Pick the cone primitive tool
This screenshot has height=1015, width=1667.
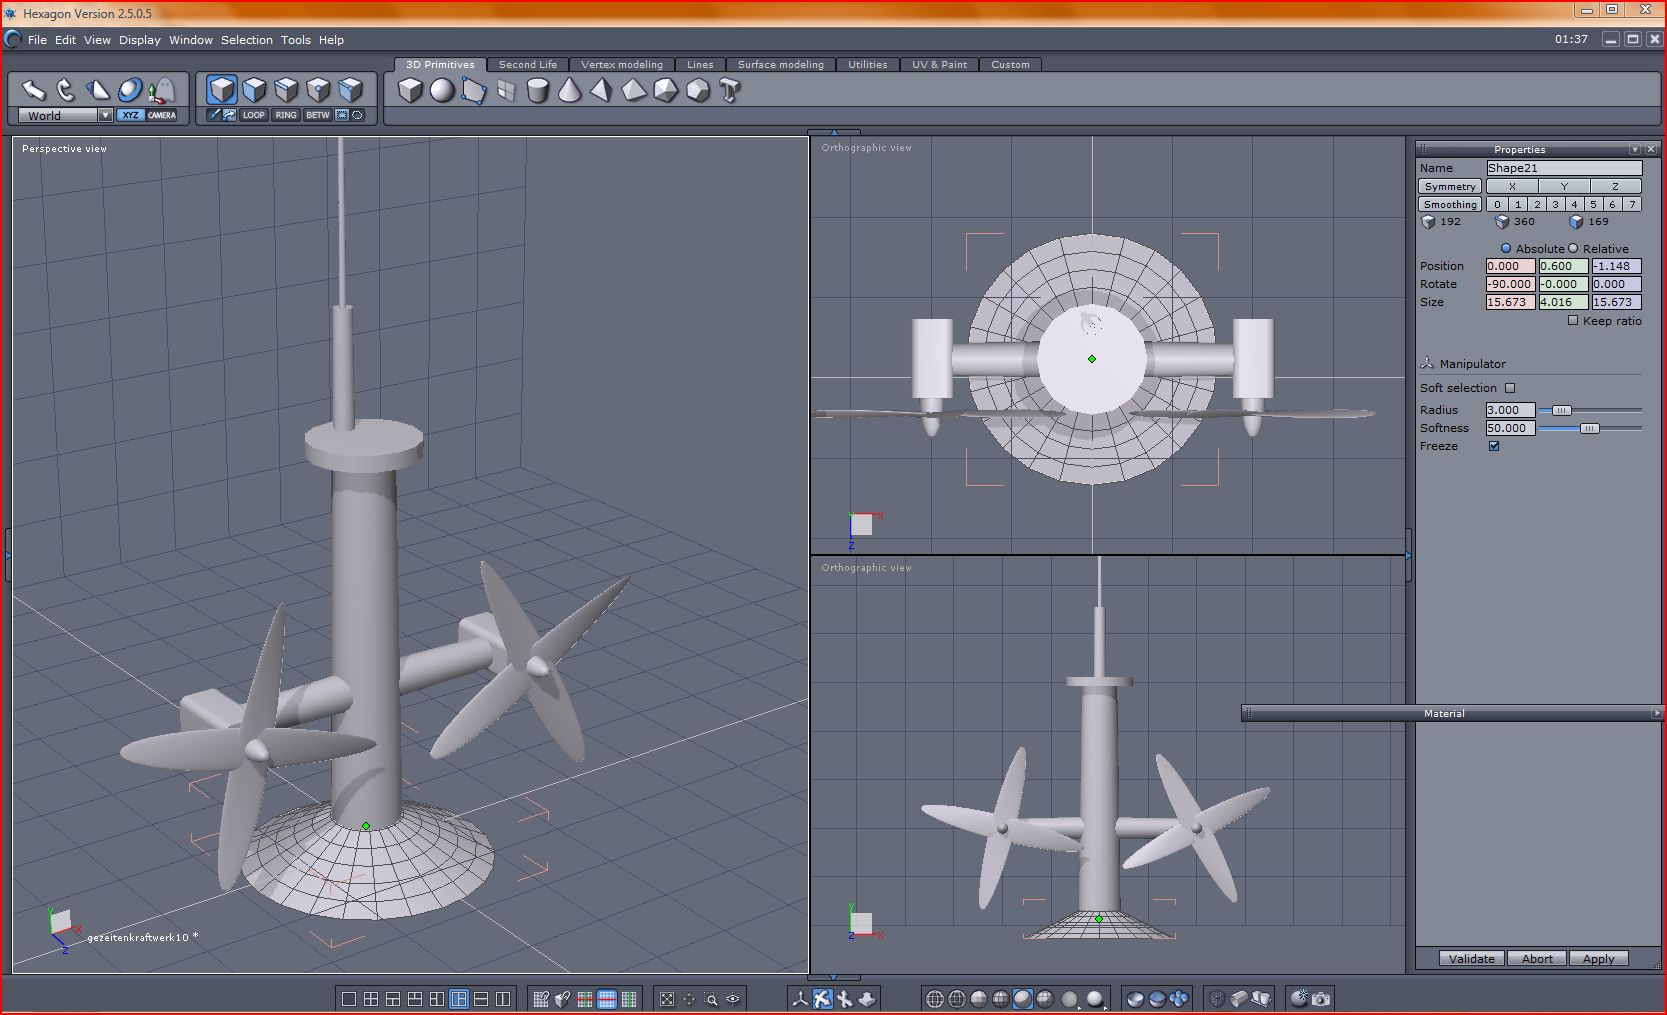click(x=570, y=91)
